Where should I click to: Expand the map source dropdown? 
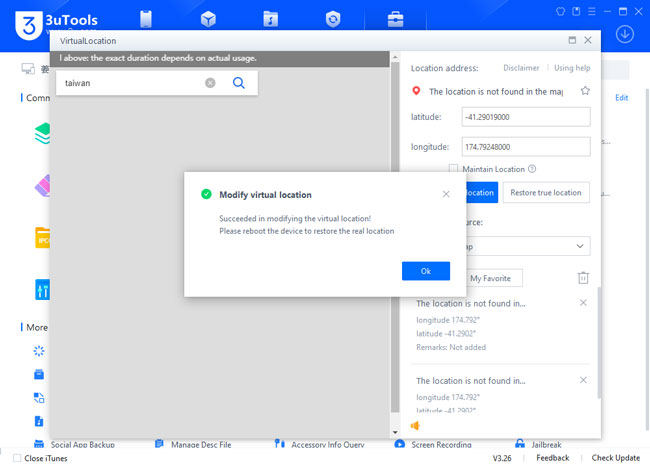click(x=581, y=246)
